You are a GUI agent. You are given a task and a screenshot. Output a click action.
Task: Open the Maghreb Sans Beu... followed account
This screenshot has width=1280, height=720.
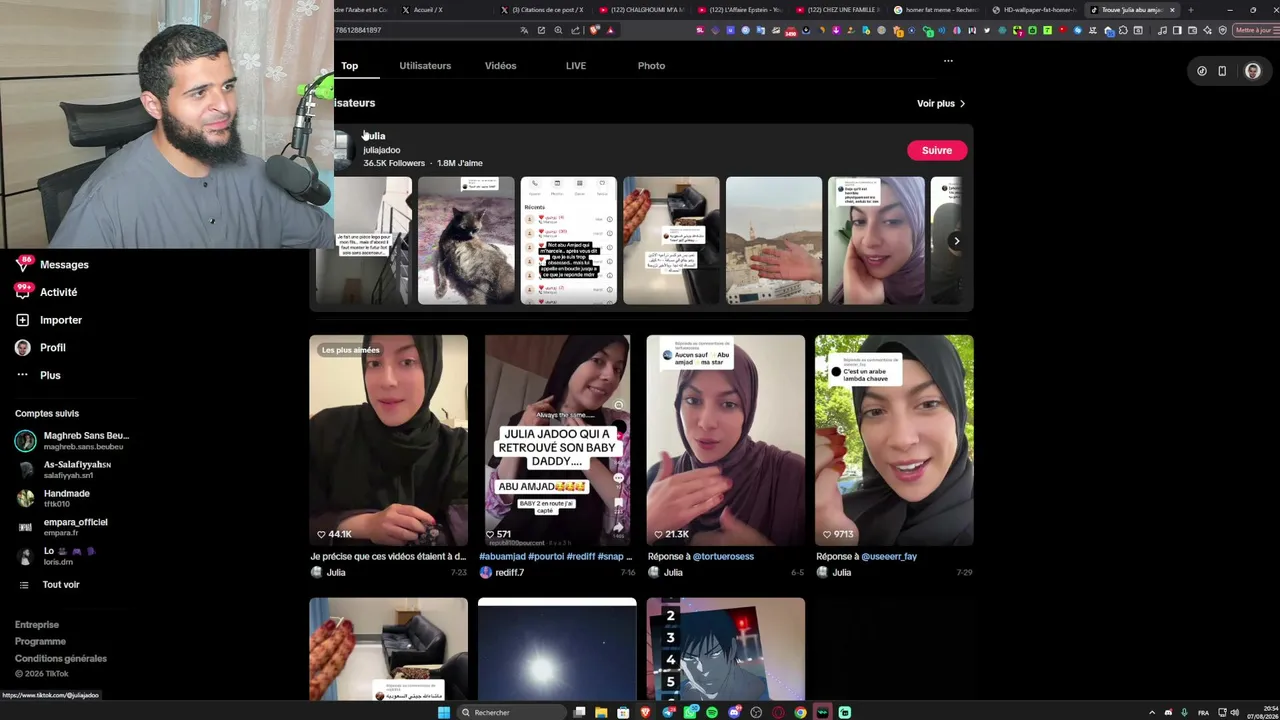click(72, 440)
